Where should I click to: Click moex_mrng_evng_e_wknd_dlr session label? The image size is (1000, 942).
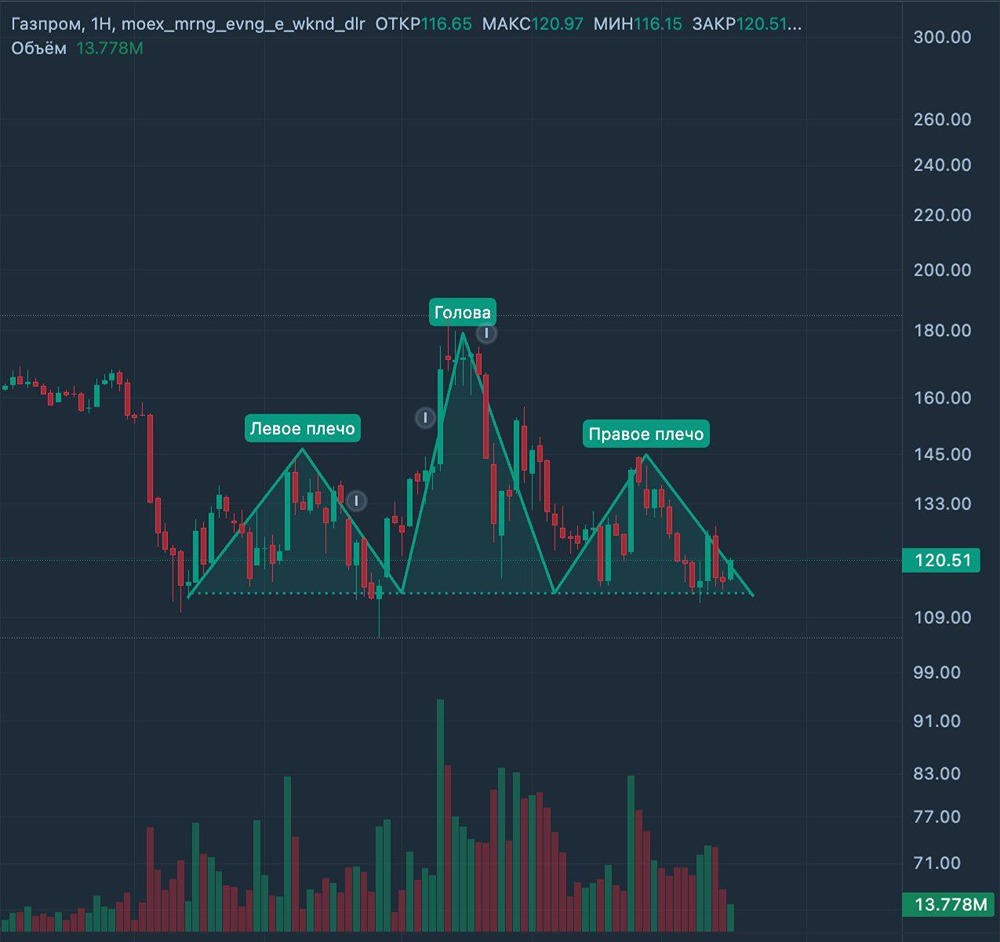point(243,24)
